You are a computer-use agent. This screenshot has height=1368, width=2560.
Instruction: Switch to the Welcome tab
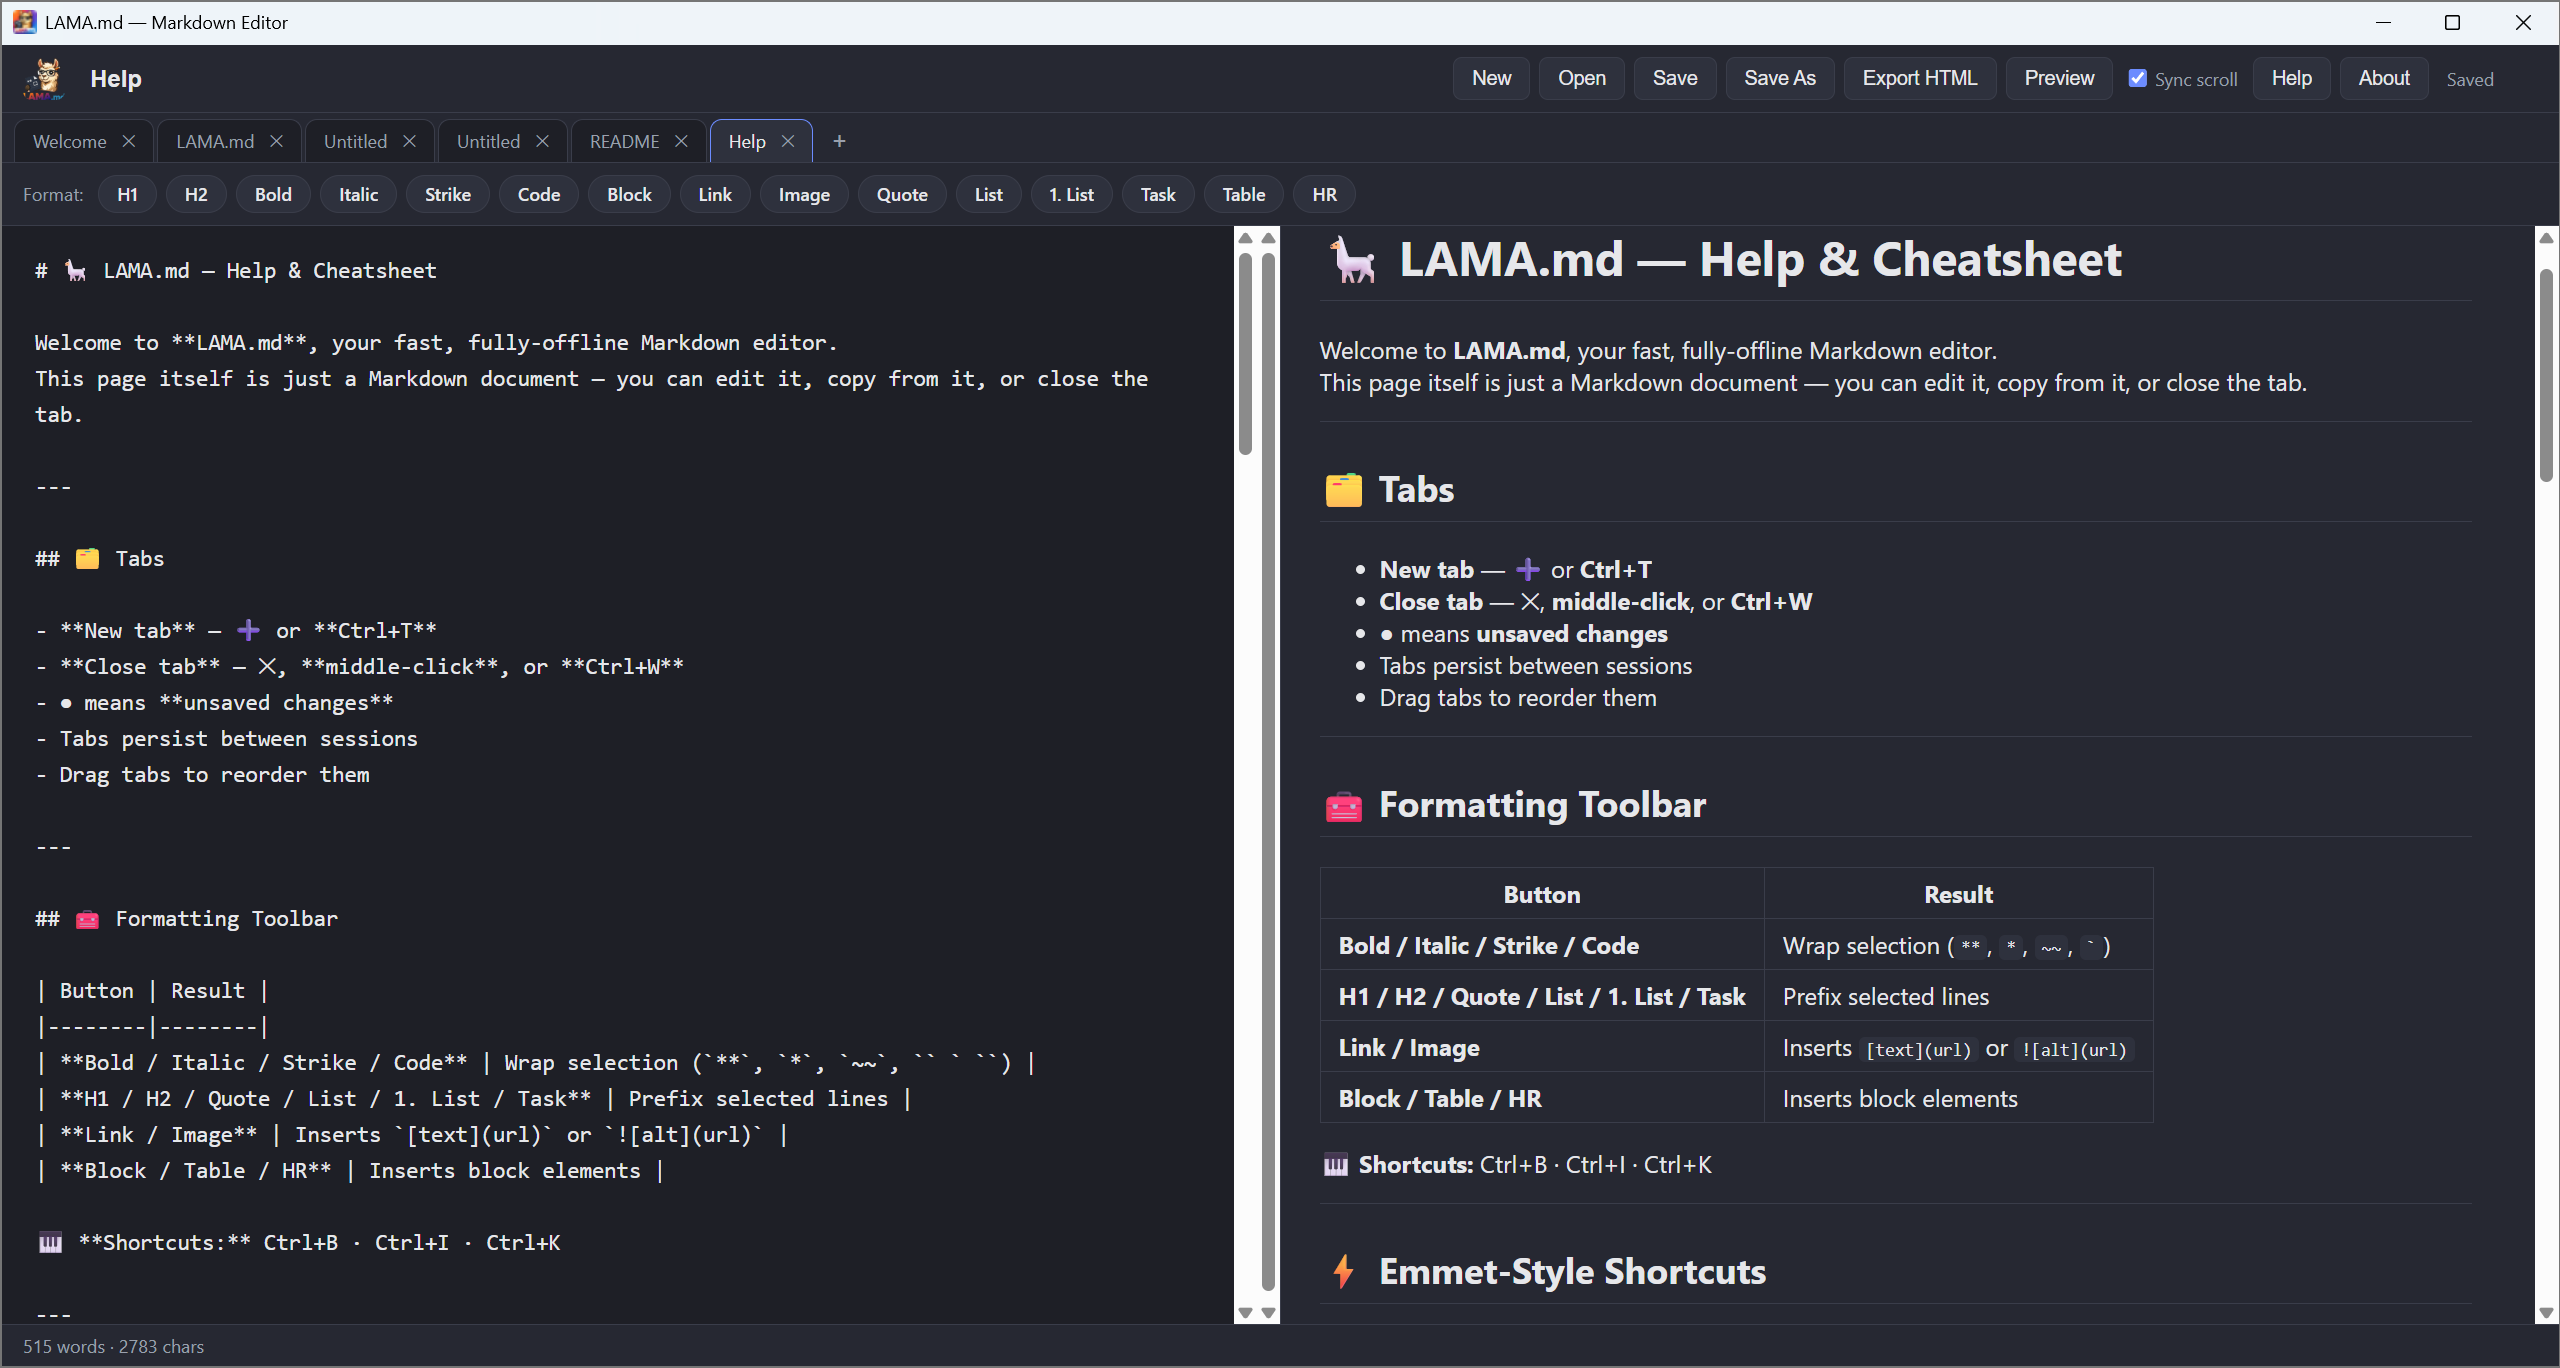(69, 141)
